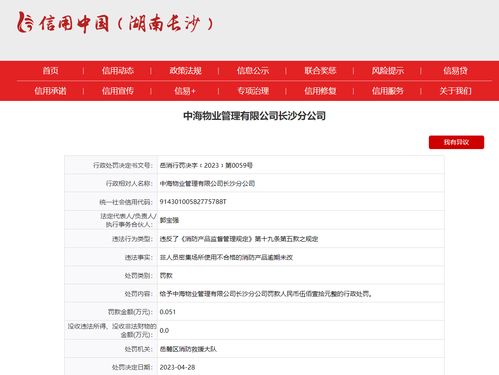Click the 处罚机关 label

click(x=139, y=349)
